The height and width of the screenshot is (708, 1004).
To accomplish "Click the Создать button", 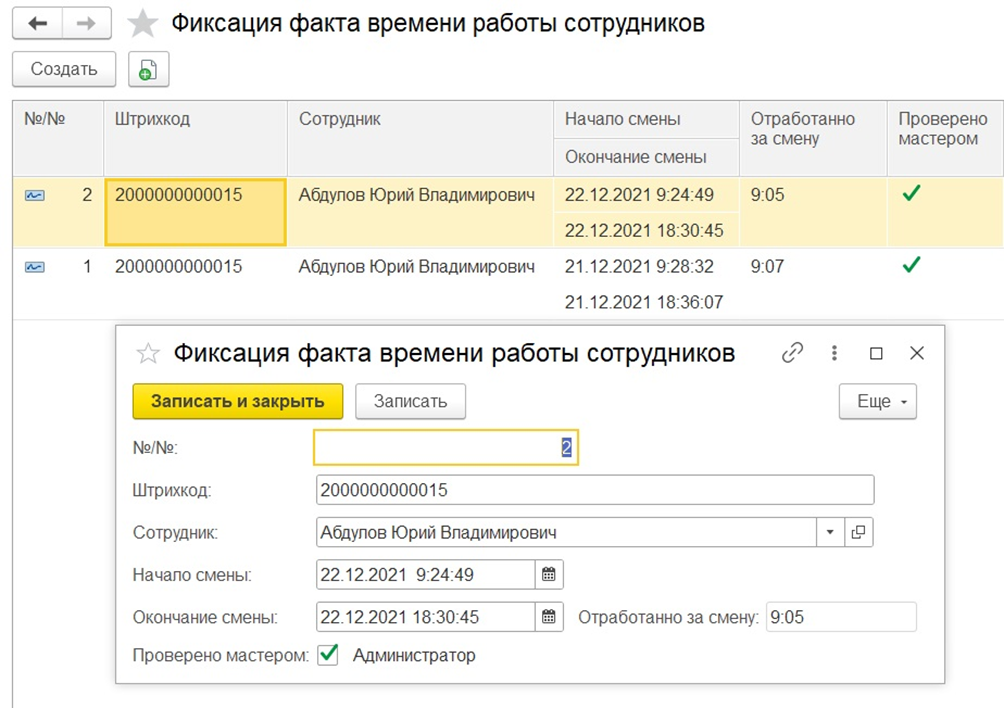I will click(64, 69).
